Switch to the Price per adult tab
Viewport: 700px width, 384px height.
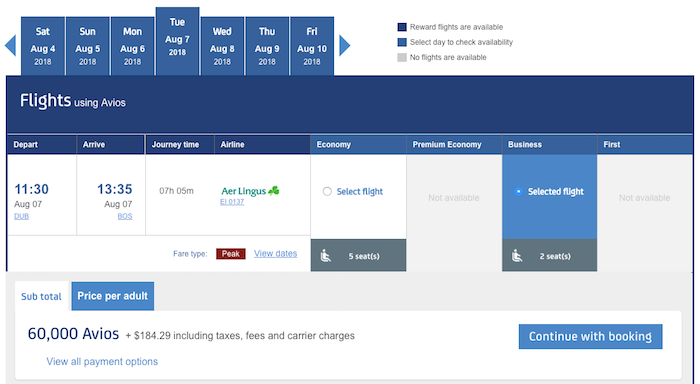click(112, 296)
